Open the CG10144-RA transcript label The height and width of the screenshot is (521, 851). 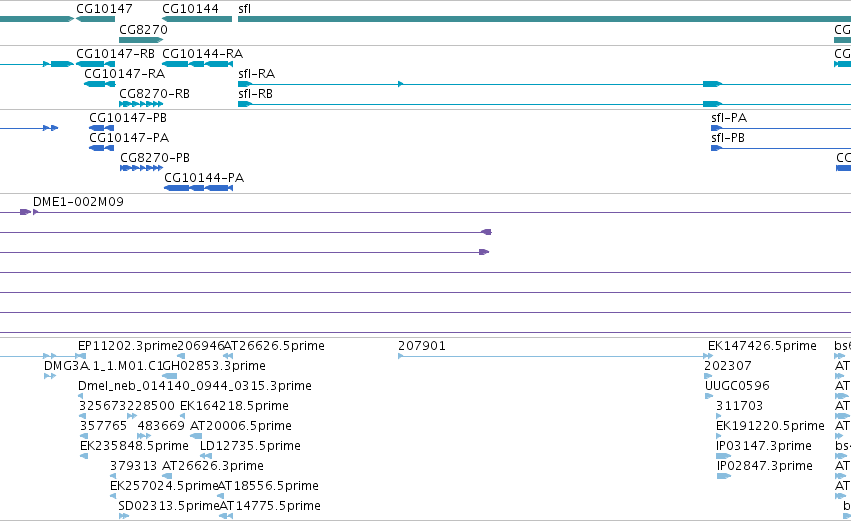(x=202, y=54)
